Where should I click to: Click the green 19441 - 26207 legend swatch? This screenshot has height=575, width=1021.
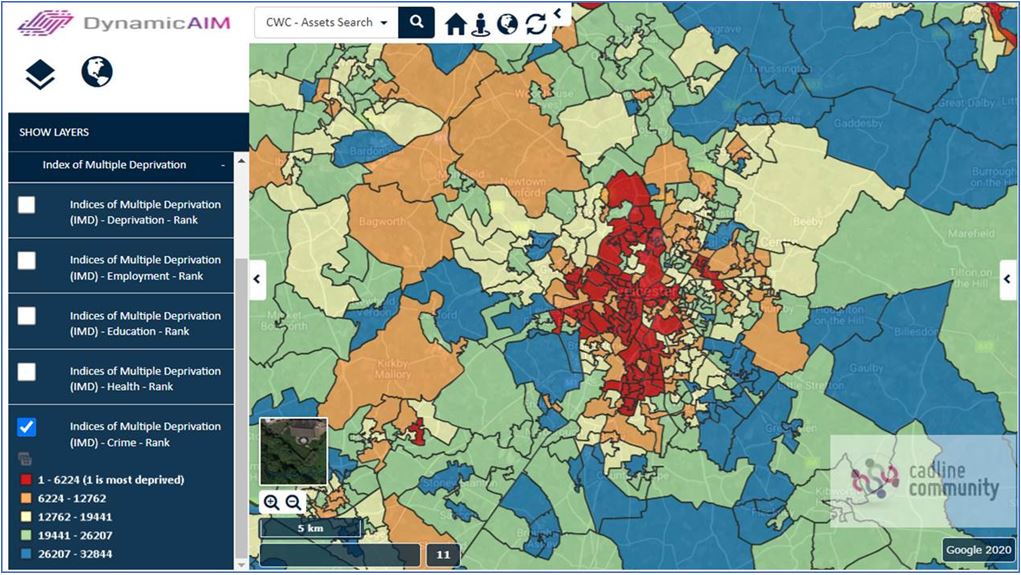point(25,536)
